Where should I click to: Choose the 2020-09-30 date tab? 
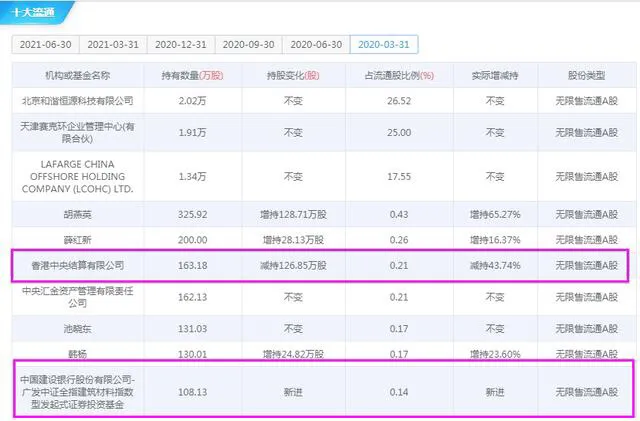(x=249, y=45)
